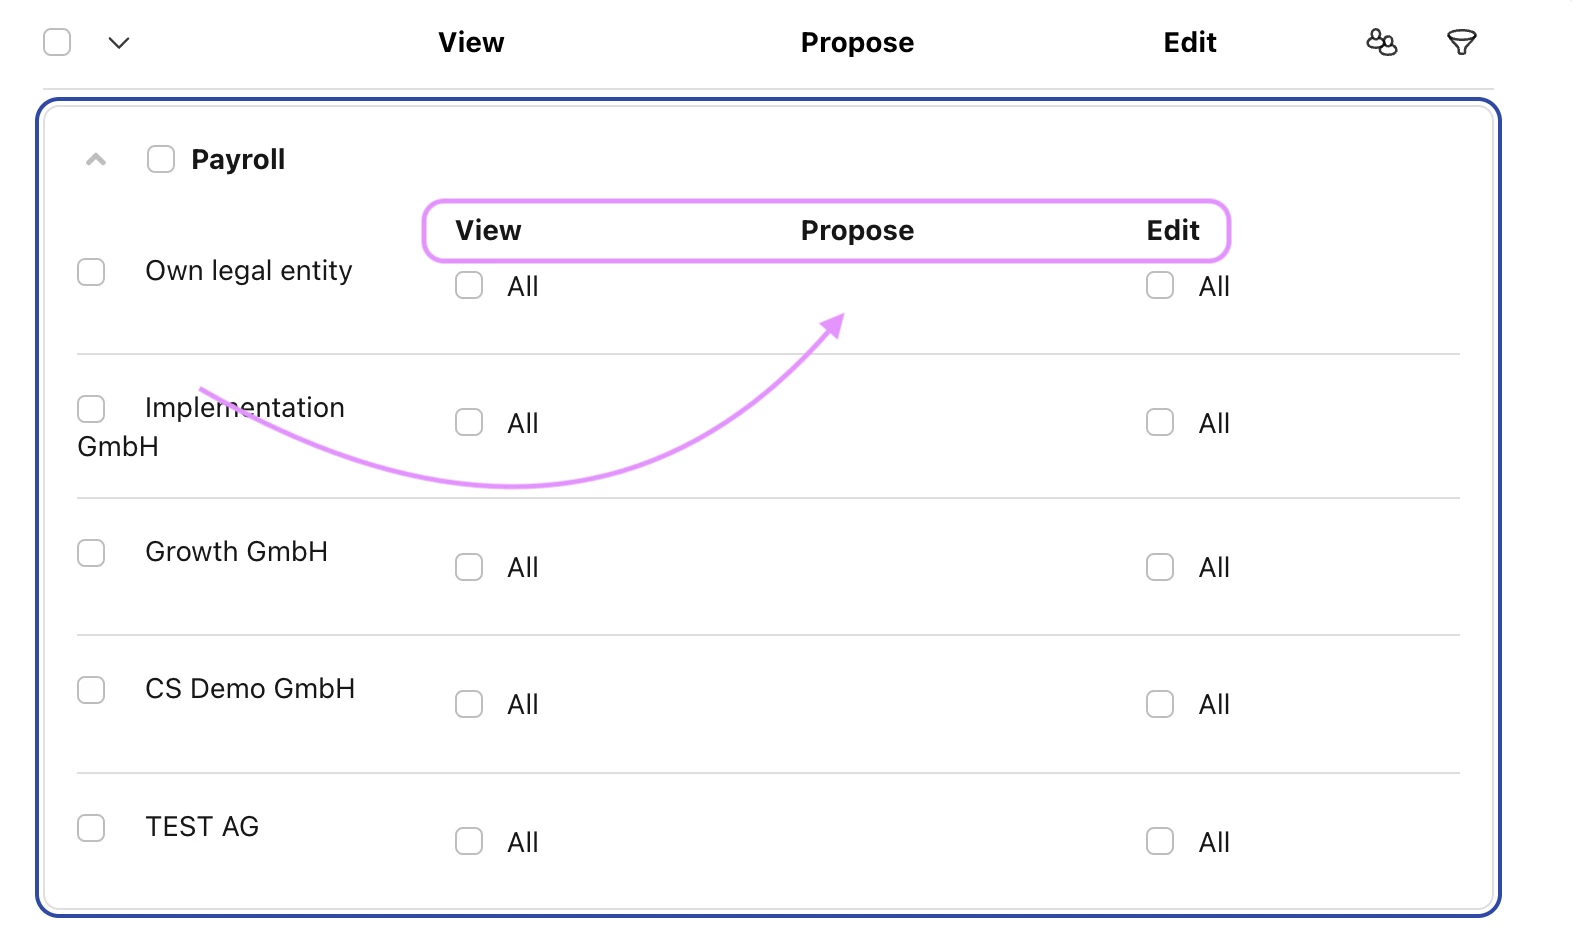
Task: Select the Implementation GmbH row checkbox
Action: point(91,409)
